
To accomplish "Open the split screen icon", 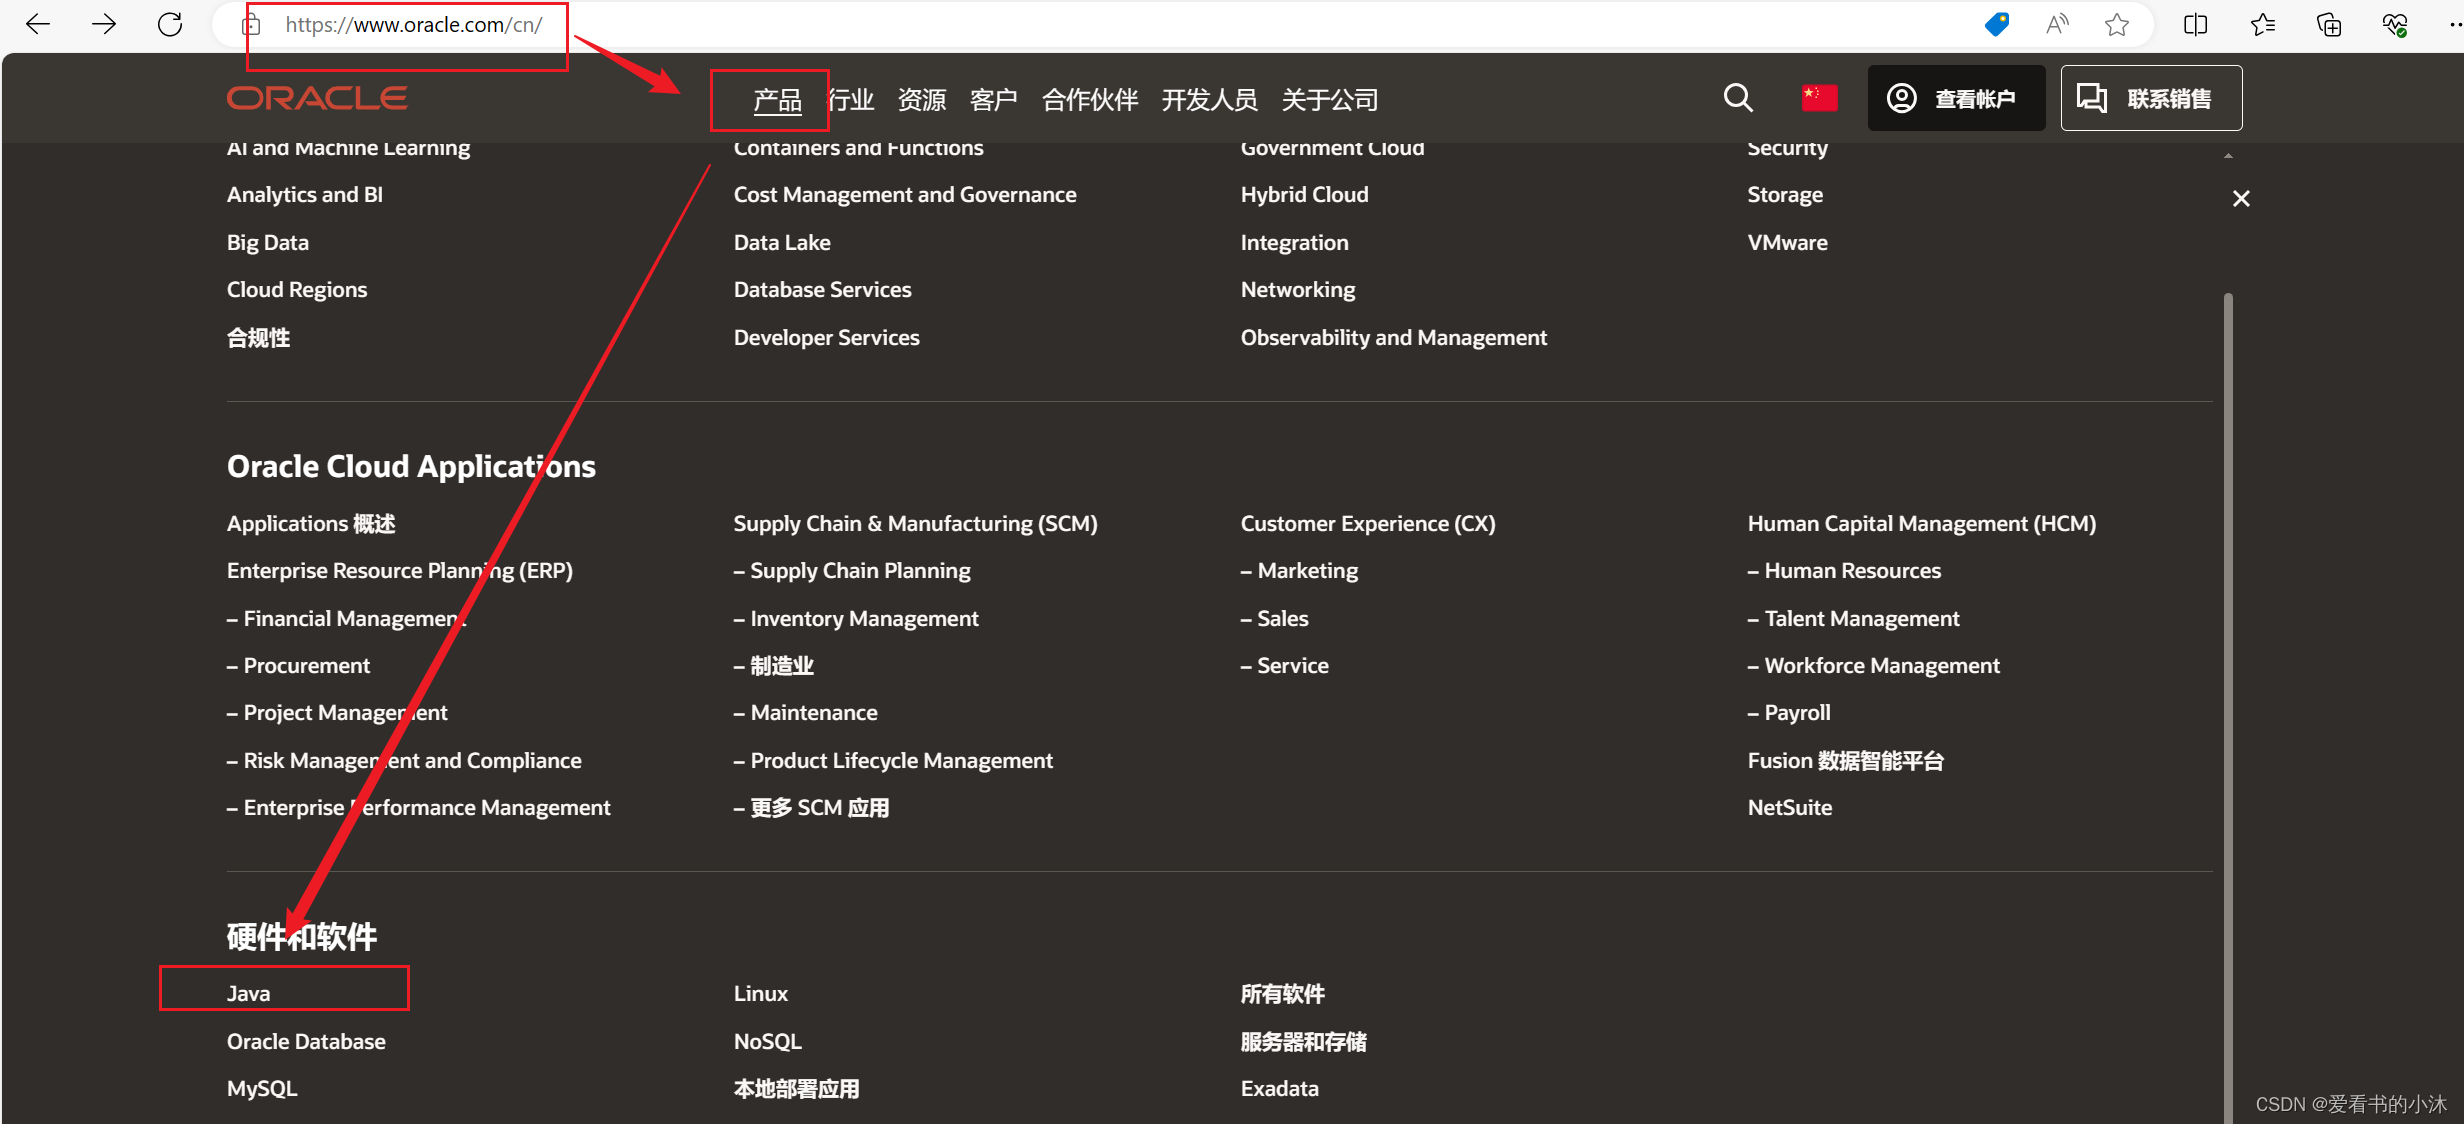I will click(2196, 24).
